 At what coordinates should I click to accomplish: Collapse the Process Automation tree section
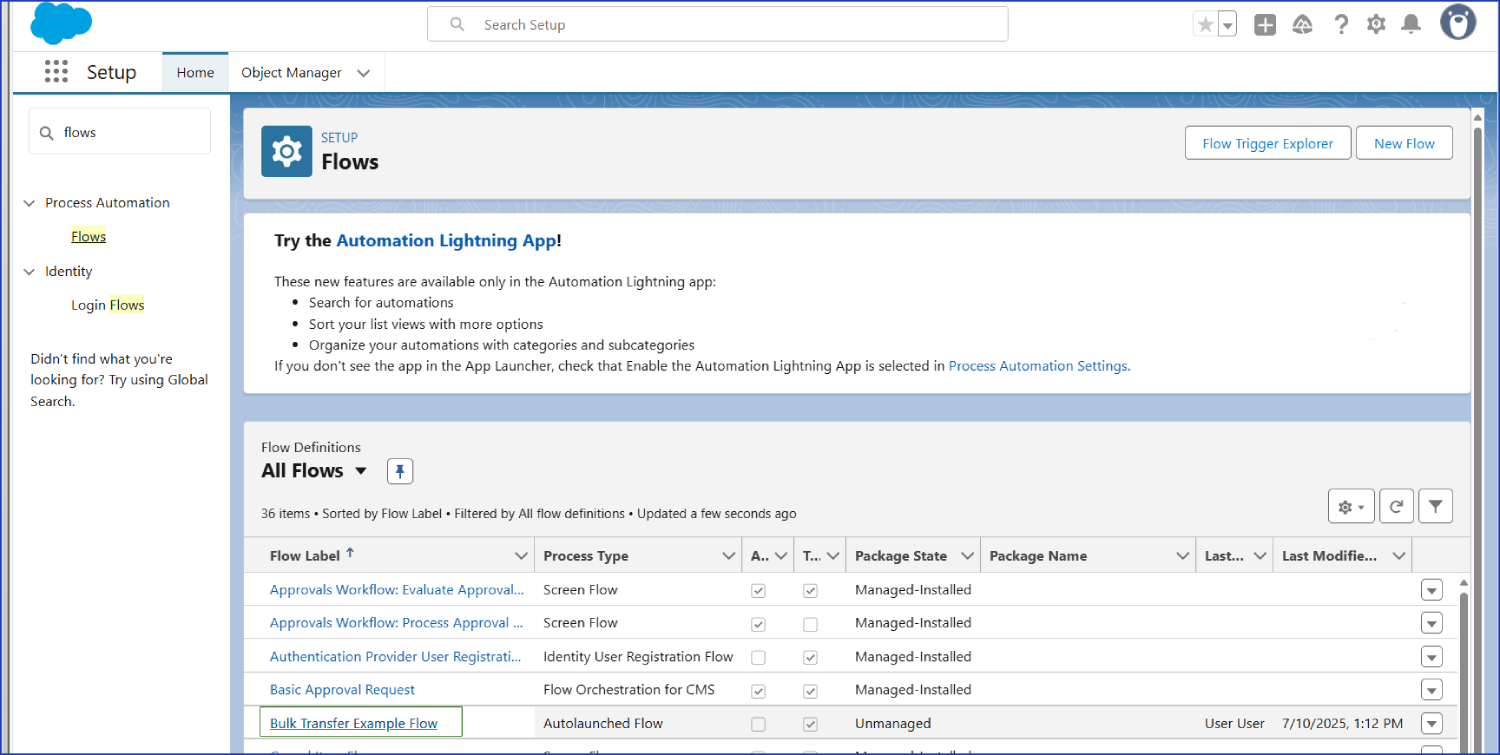(29, 203)
